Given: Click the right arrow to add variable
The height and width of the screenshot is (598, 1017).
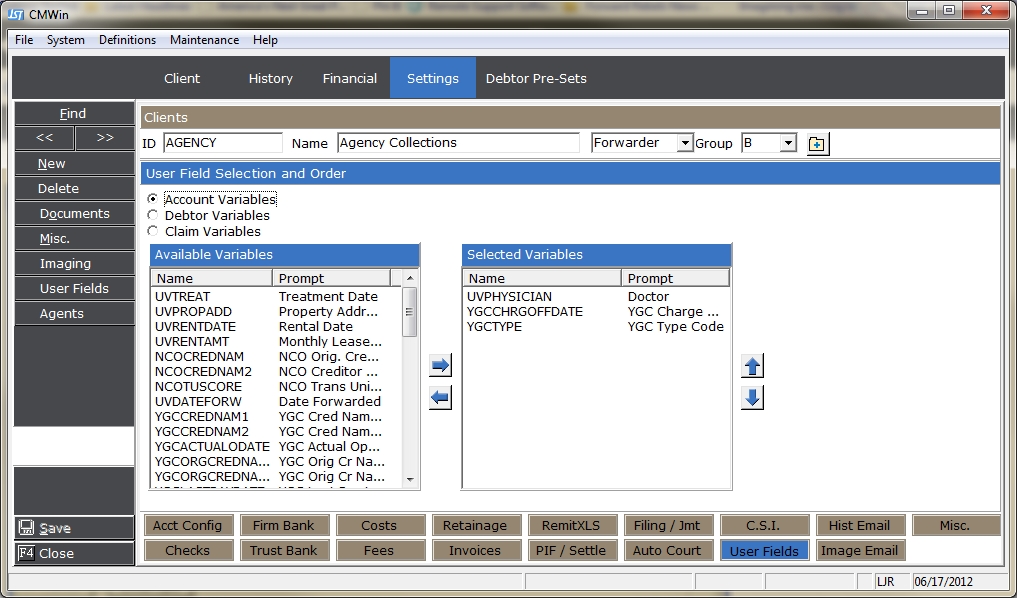Looking at the screenshot, I should [x=440, y=366].
